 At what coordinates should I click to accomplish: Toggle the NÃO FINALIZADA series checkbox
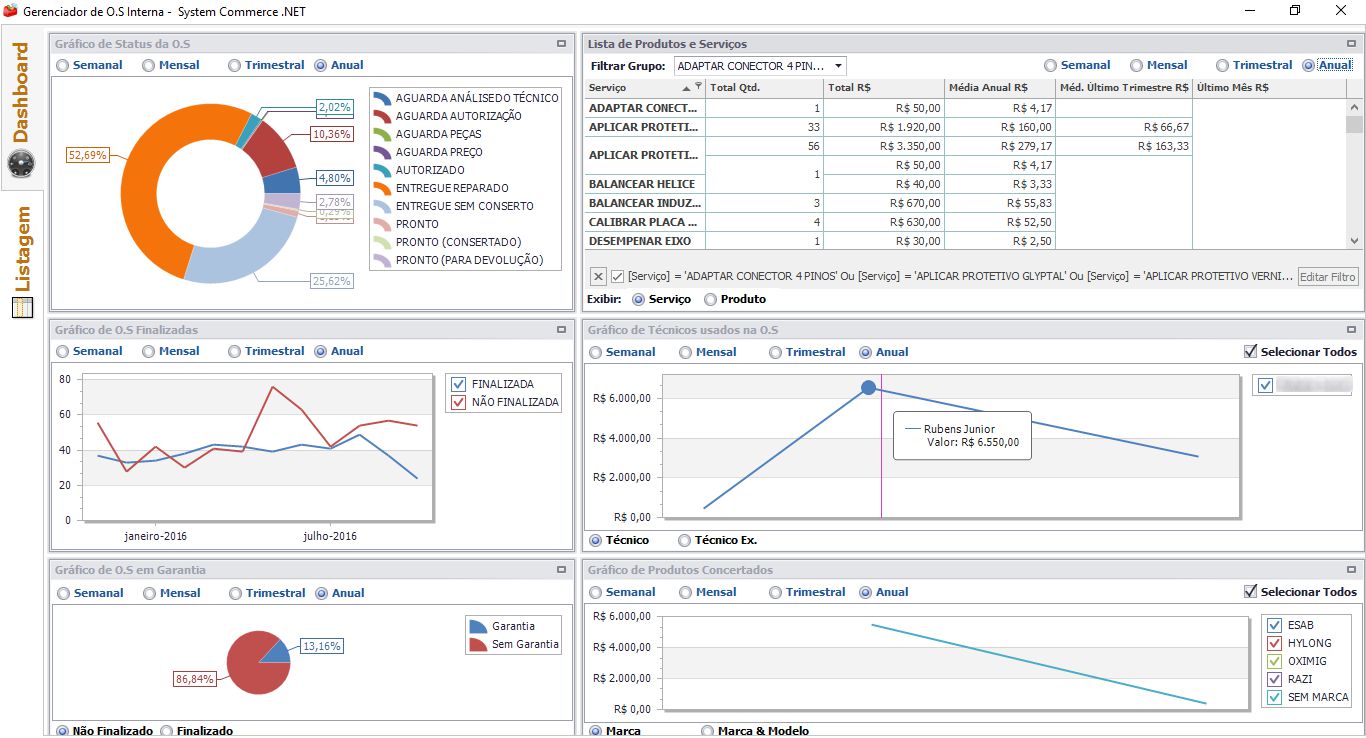459,402
